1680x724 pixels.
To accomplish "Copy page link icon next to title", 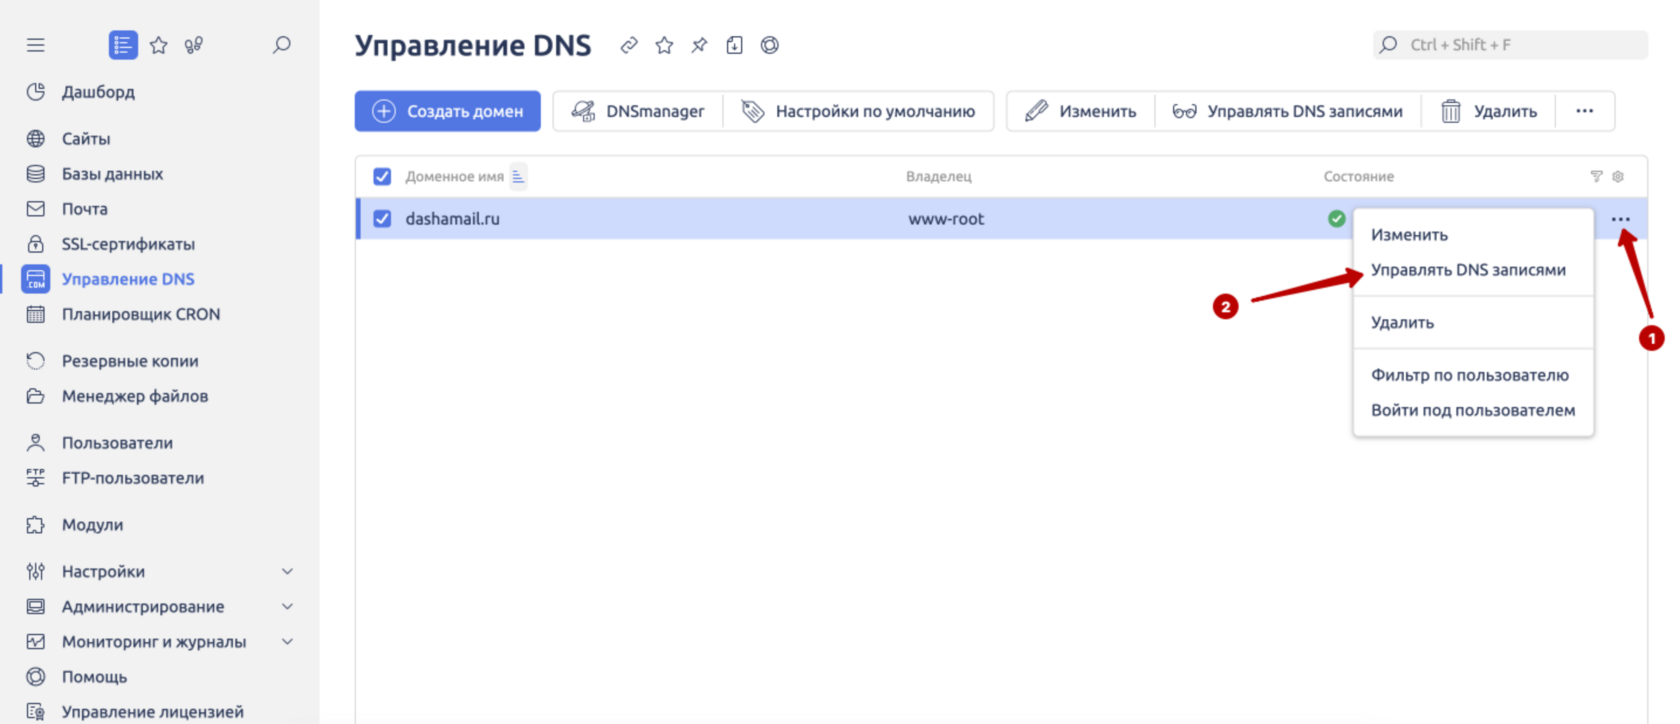I will tap(629, 45).
